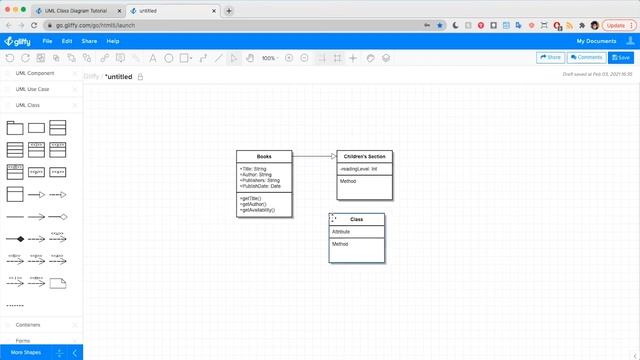Screen dimensions: 640x360
Task: Click the bookmark star in address bar
Action: pyautogui.click(x=440, y=25)
